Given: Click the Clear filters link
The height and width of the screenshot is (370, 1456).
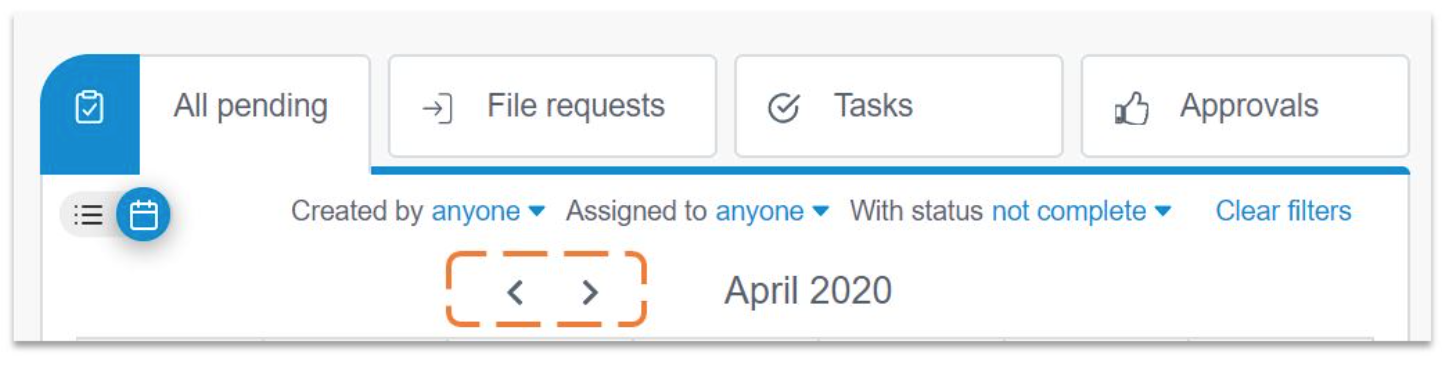Looking at the screenshot, I should click(x=1283, y=212).
